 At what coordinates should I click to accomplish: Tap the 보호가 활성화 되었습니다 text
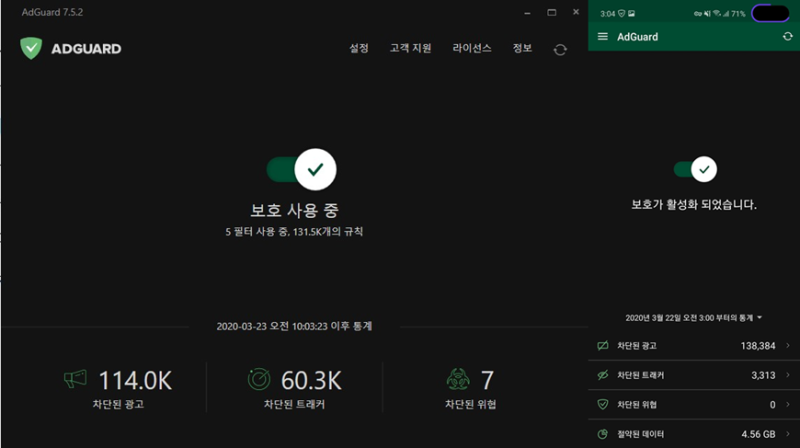(694, 205)
